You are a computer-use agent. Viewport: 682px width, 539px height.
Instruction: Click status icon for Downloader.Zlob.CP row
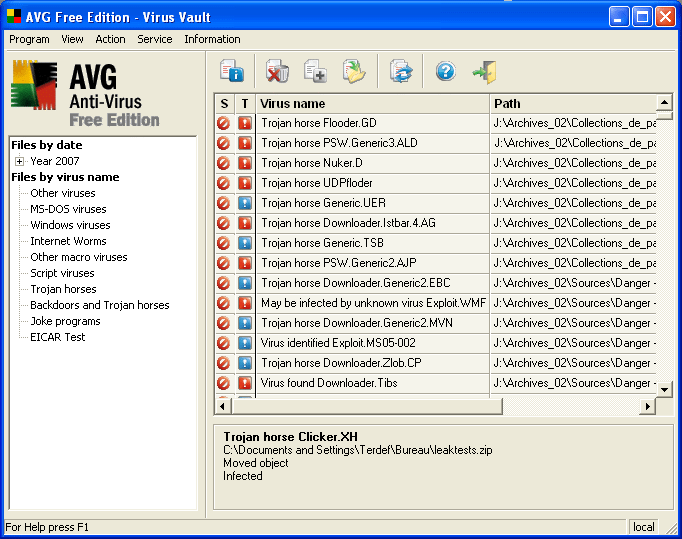tap(224, 363)
